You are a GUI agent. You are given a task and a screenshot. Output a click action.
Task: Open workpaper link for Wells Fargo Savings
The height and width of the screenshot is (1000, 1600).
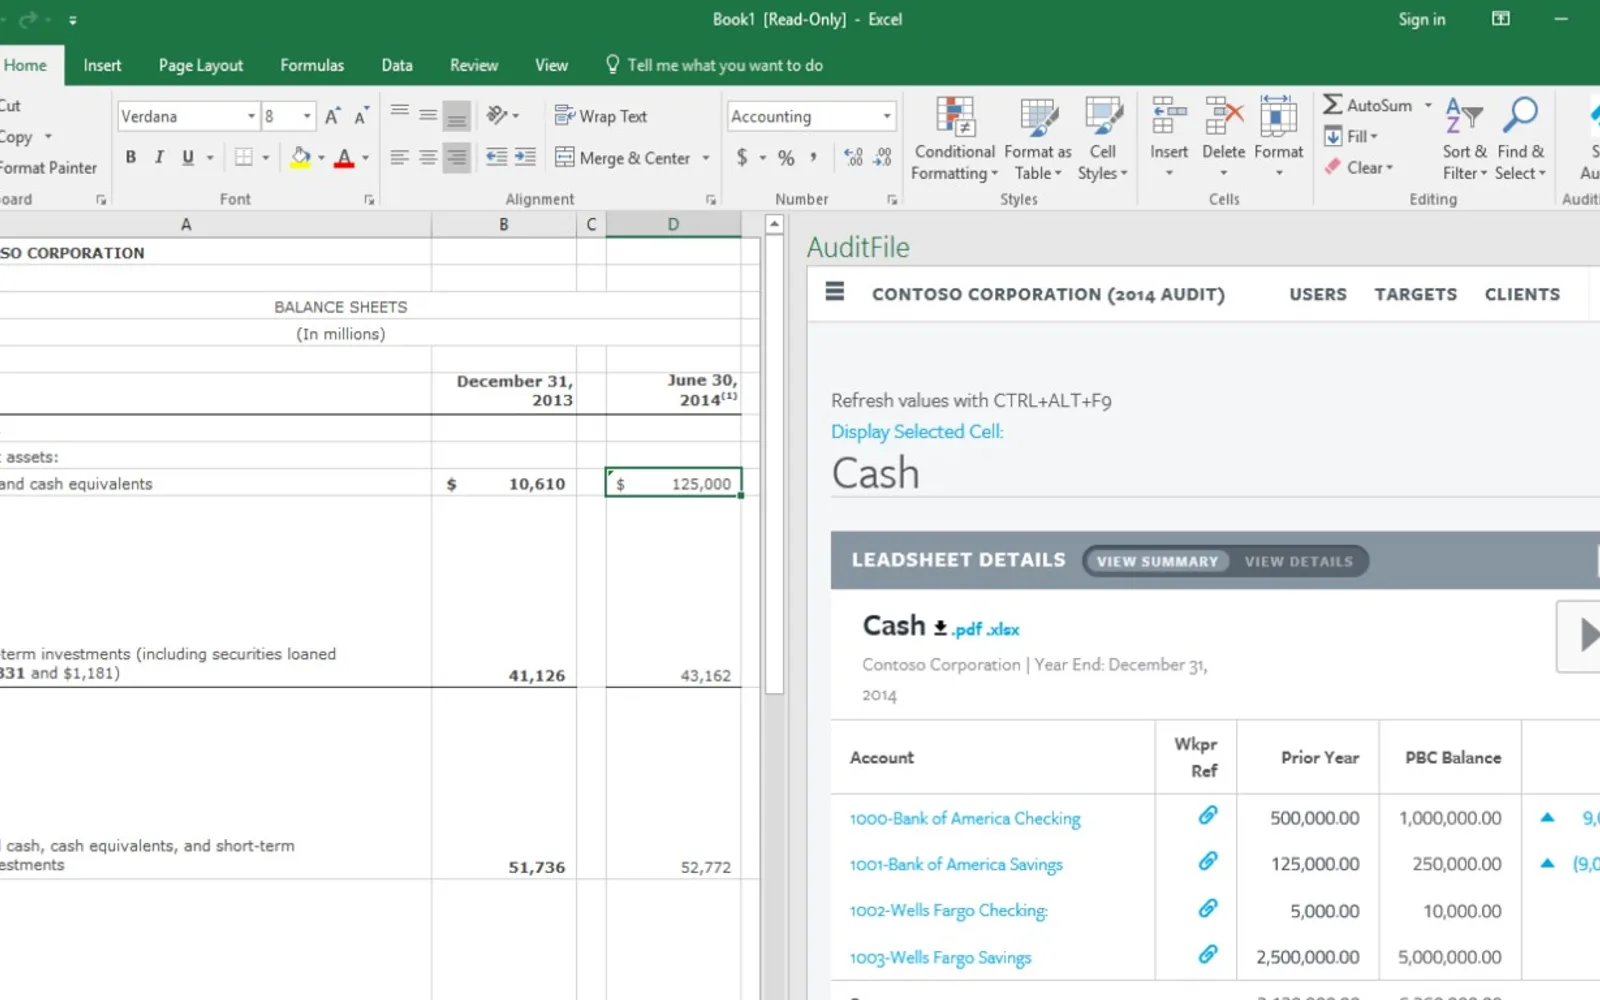1208,955
